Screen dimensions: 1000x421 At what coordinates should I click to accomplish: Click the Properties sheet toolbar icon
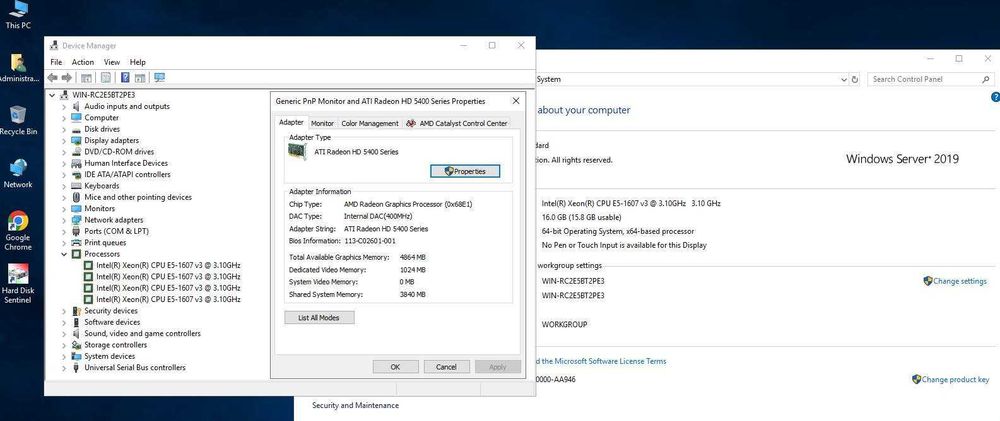[106, 77]
